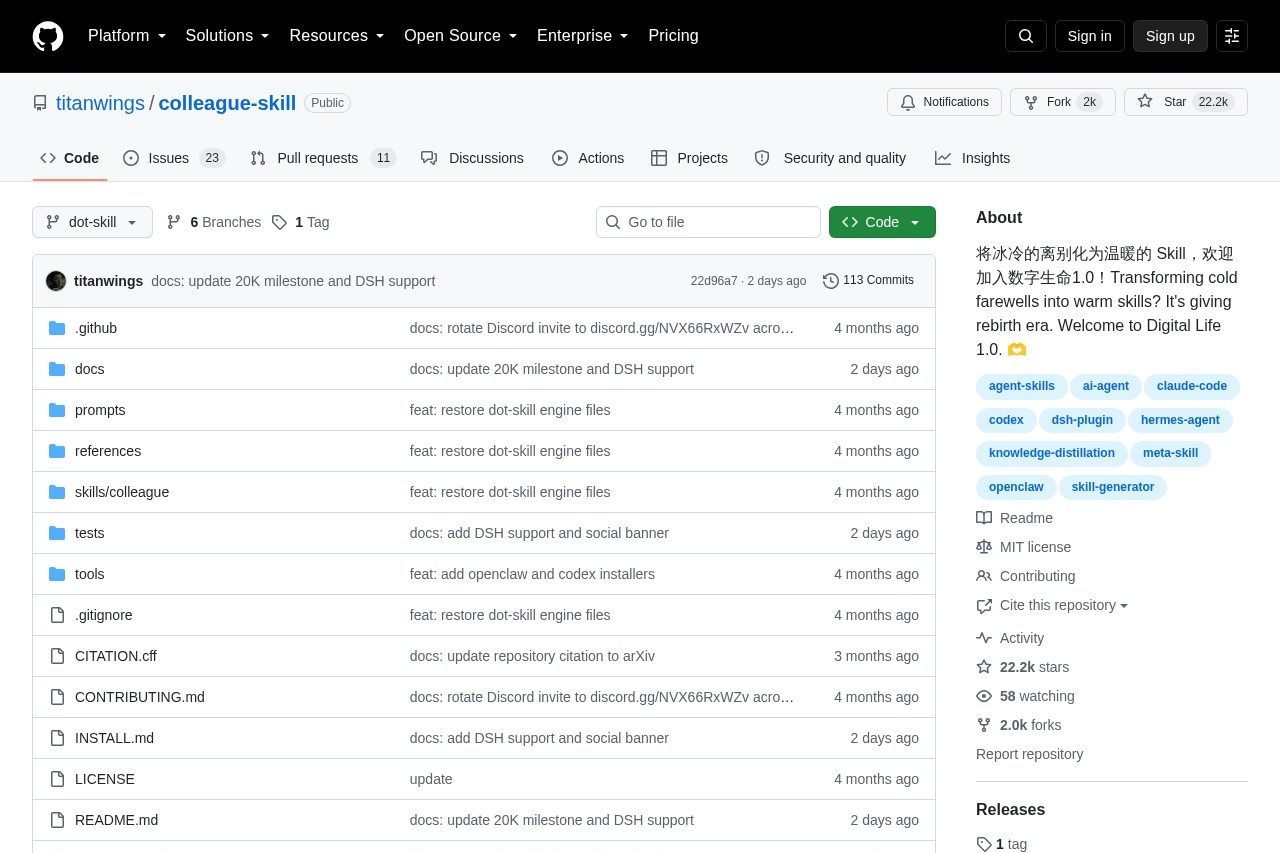Click the MIT license scale icon
This screenshot has height=853, width=1280.
pyautogui.click(x=984, y=547)
